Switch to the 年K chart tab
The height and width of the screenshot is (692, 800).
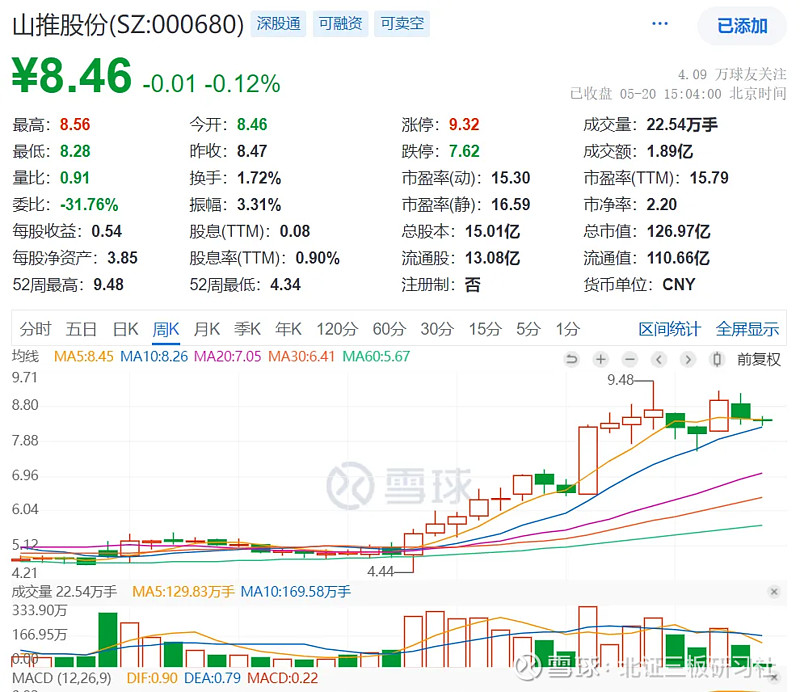(288, 329)
